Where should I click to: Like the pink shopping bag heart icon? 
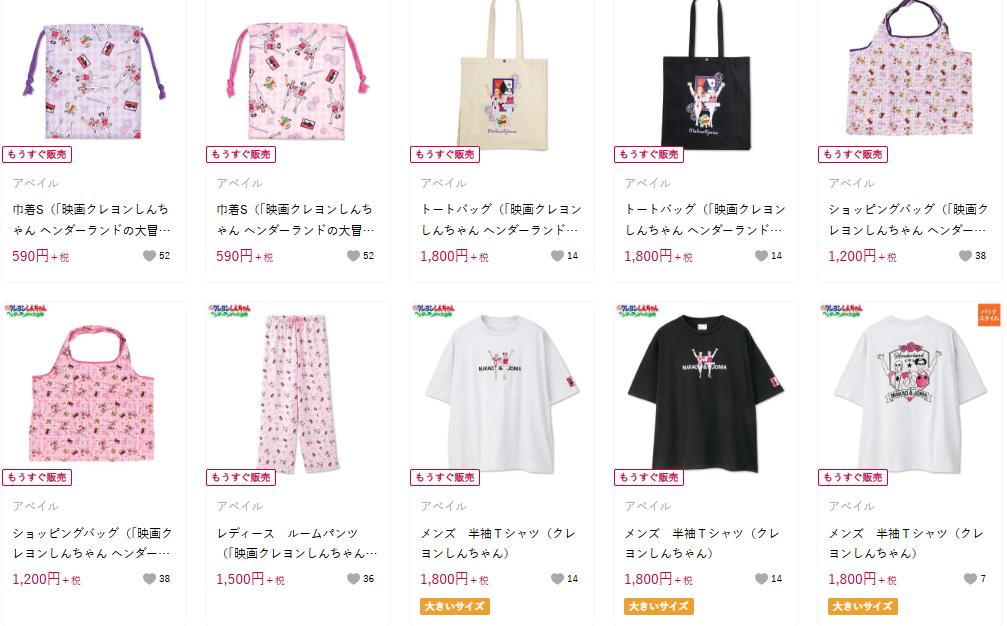[x=149, y=578]
